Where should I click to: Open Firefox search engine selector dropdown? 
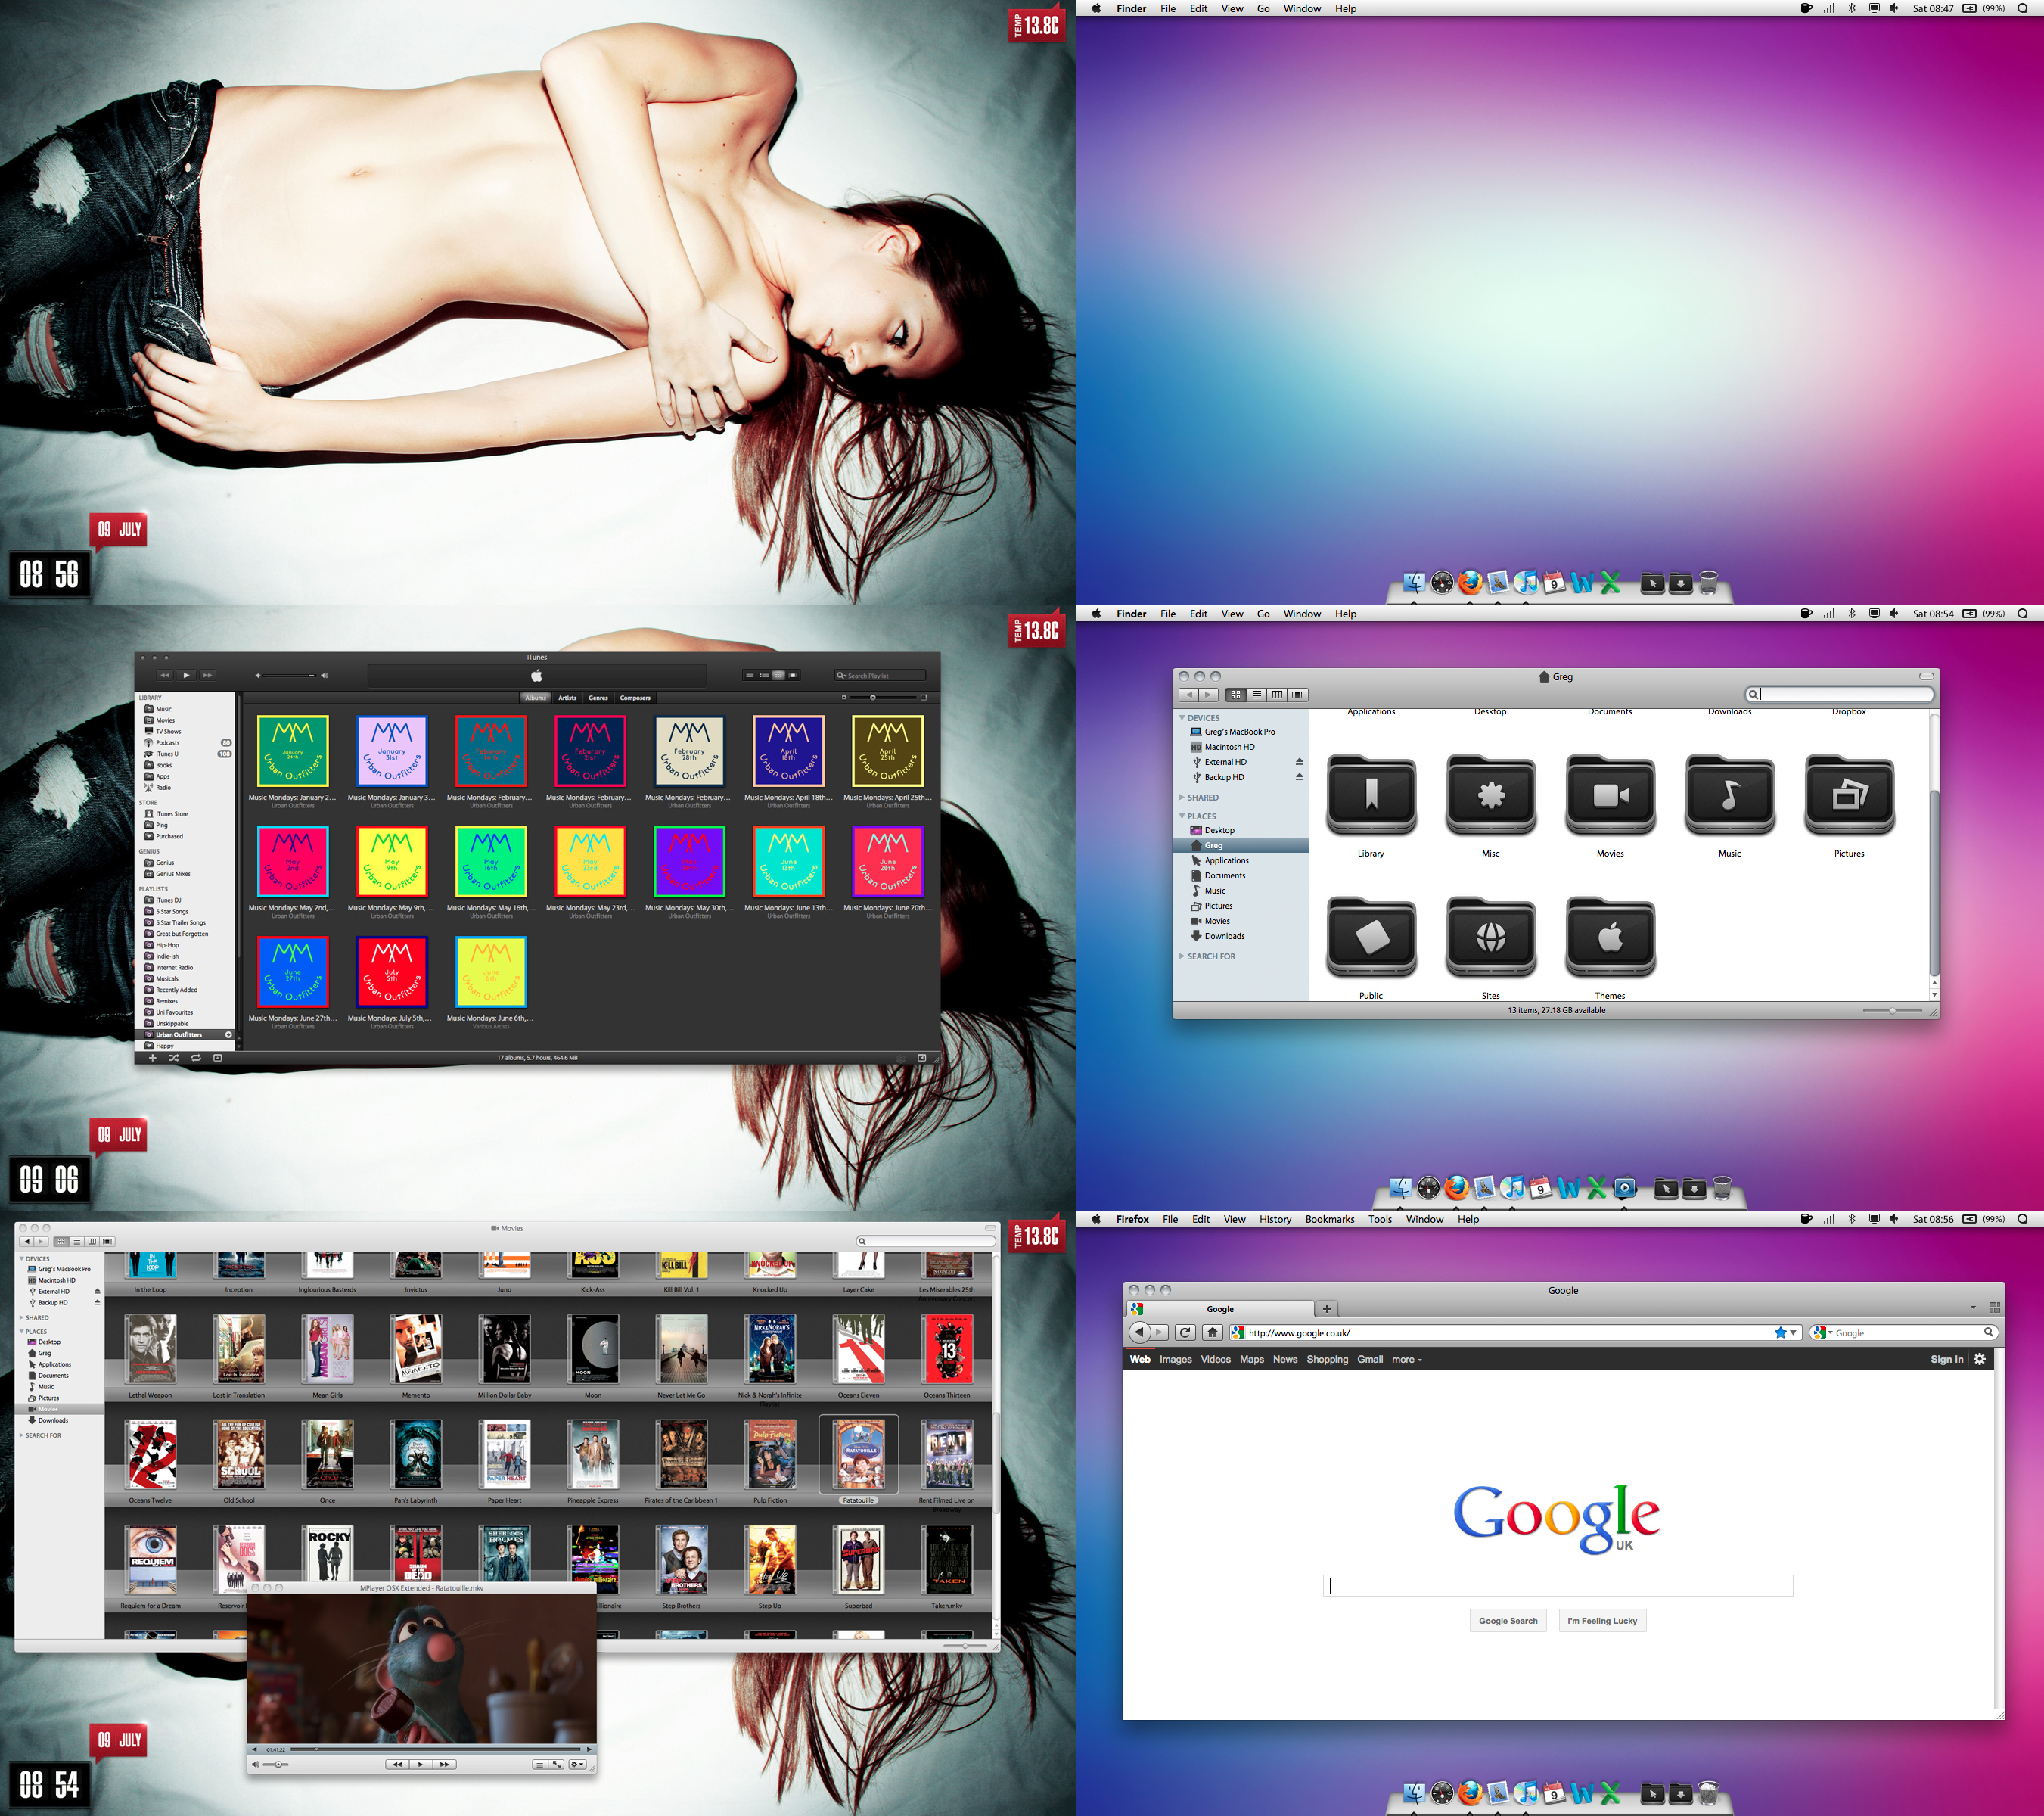click(1822, 1332)
